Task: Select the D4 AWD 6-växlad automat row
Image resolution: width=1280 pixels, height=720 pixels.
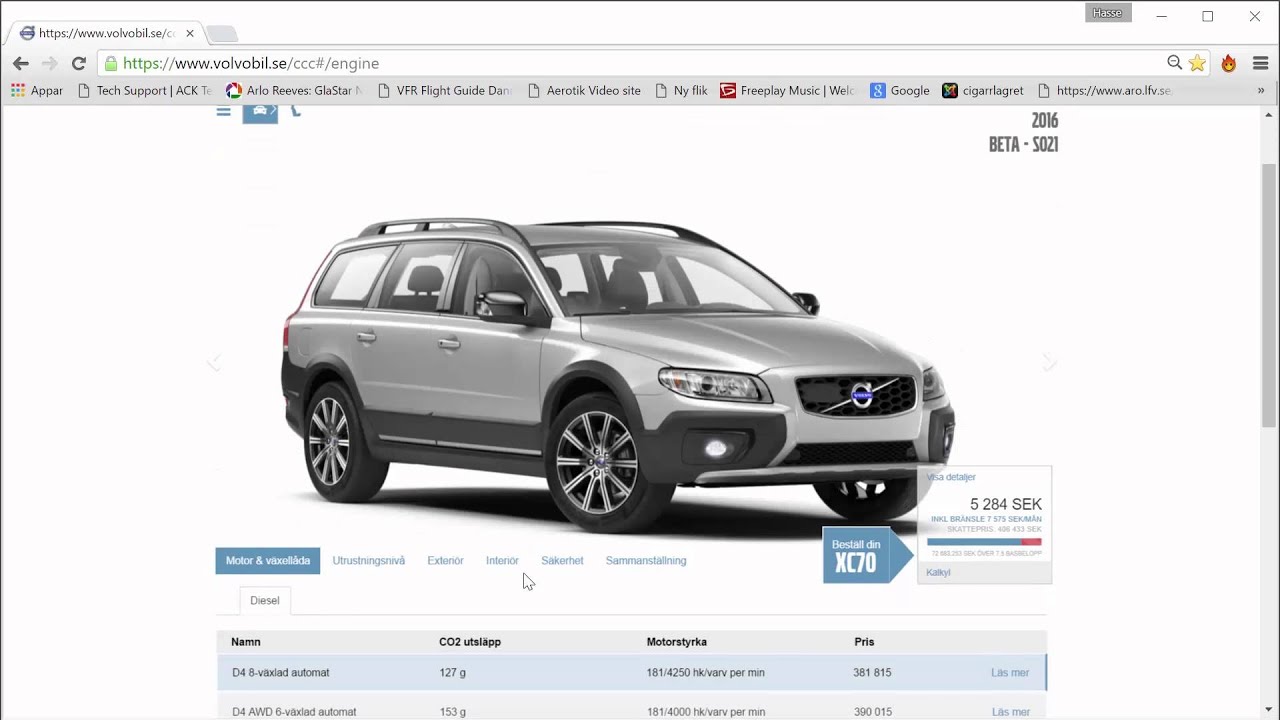Action: 632,707
